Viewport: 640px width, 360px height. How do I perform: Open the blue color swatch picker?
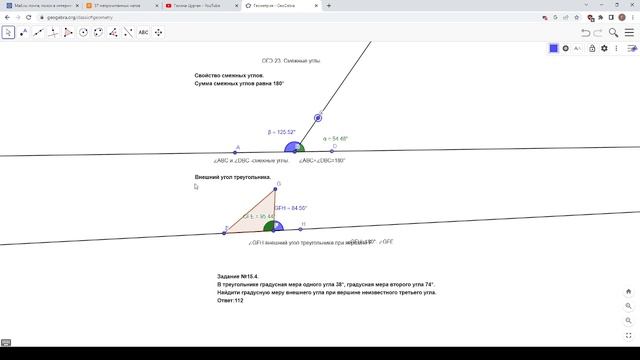point(553,49)
